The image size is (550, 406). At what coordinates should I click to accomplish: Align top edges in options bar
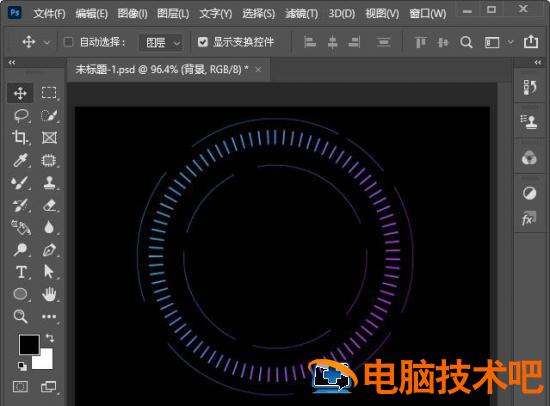pos(420,42)
